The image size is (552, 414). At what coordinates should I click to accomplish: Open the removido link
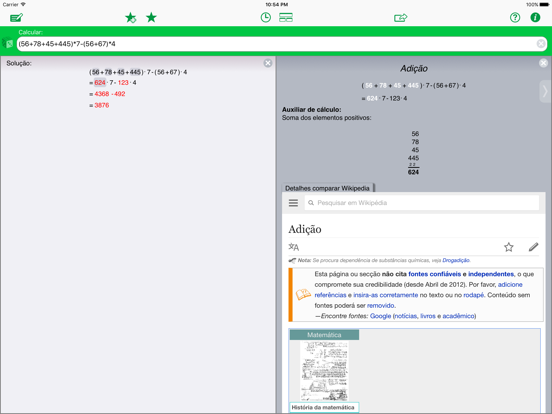[381, 306]
